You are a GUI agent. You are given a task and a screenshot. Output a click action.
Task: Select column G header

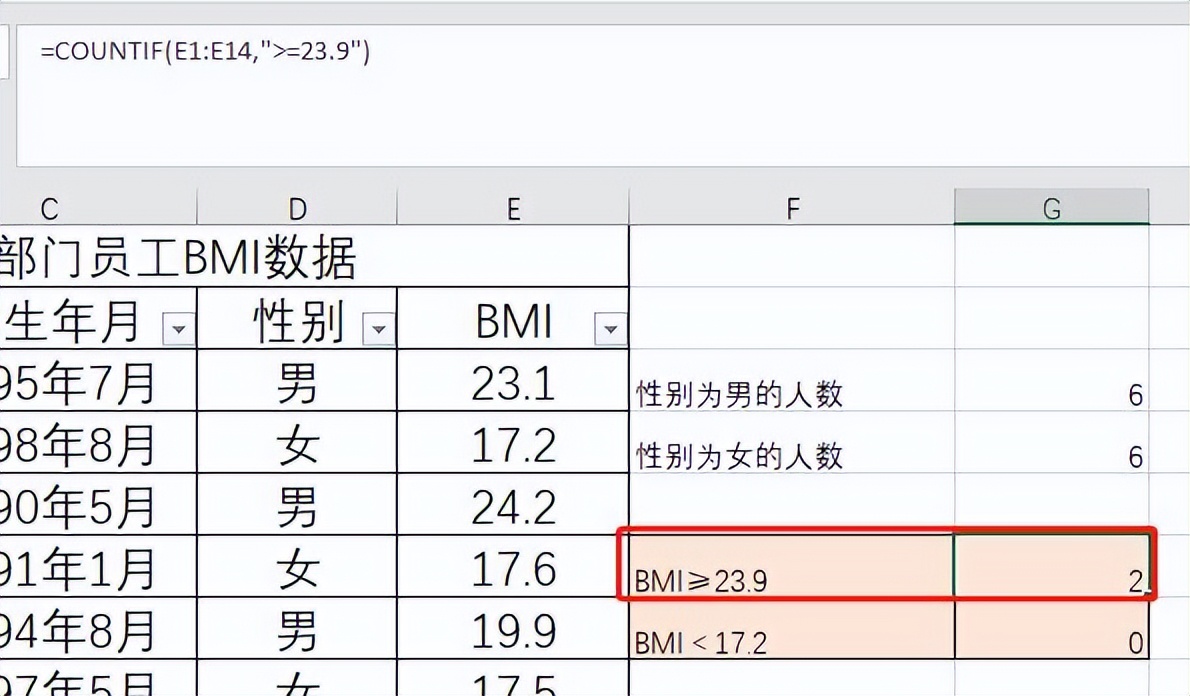pyautogui.click(x=1051, y=209)
